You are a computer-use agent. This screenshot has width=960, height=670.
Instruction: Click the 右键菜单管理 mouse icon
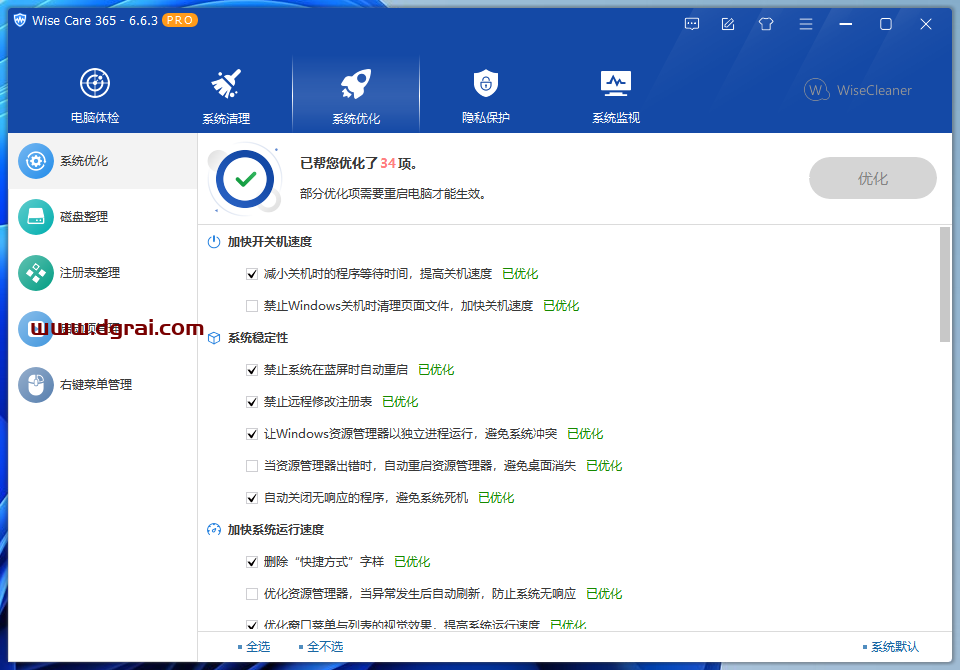36,385
